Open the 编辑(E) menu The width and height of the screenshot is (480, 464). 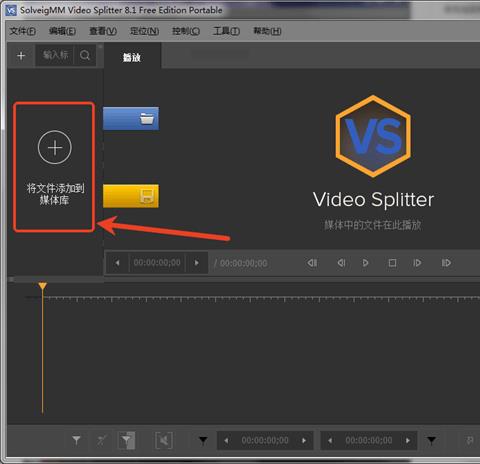click(x=62, y=31)
